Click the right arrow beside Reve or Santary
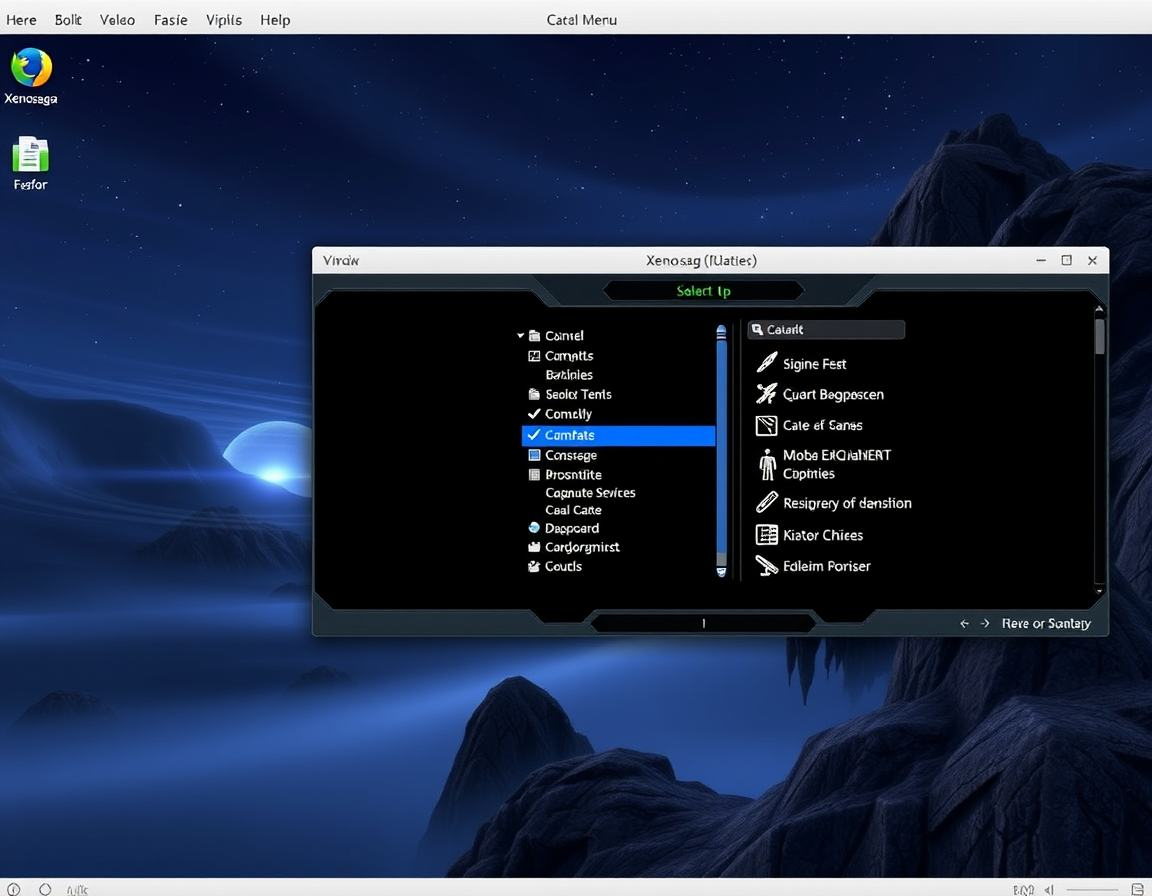Screen dimensions: 1152x896 point(985,624)
